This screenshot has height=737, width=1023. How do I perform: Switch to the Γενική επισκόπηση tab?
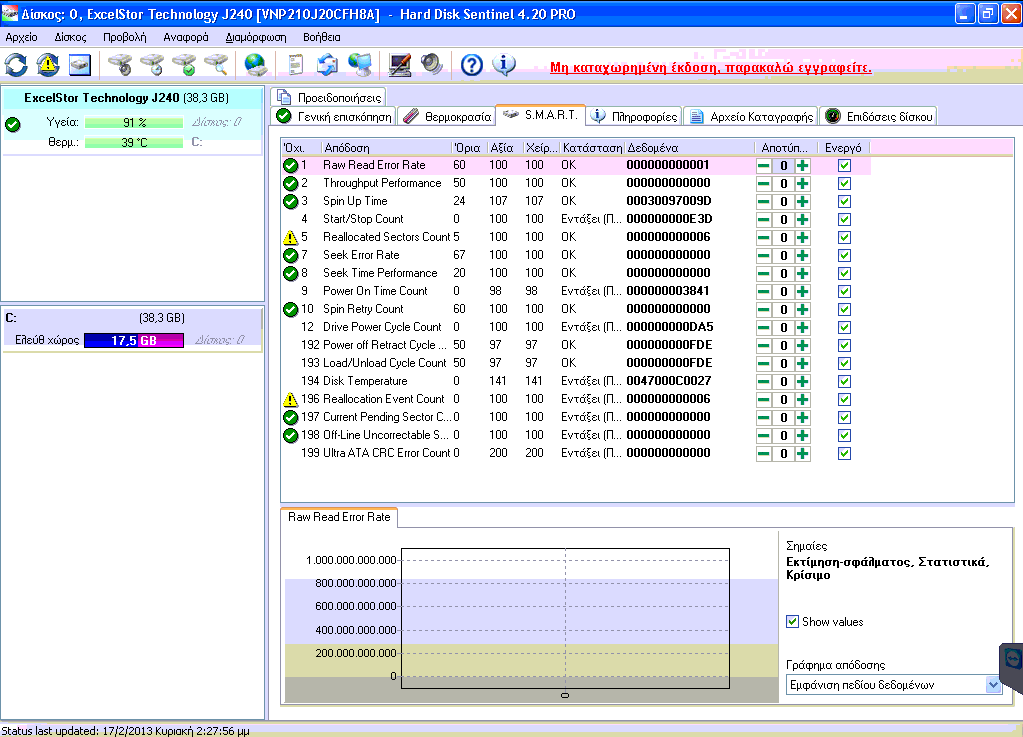334,117
